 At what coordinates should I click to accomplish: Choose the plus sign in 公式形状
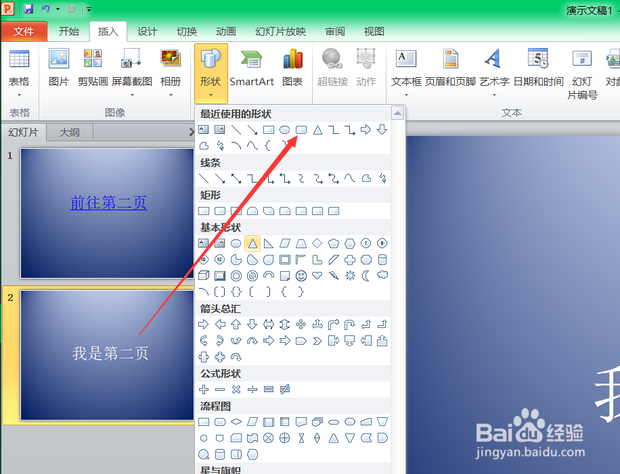click(x=204, y=389)
